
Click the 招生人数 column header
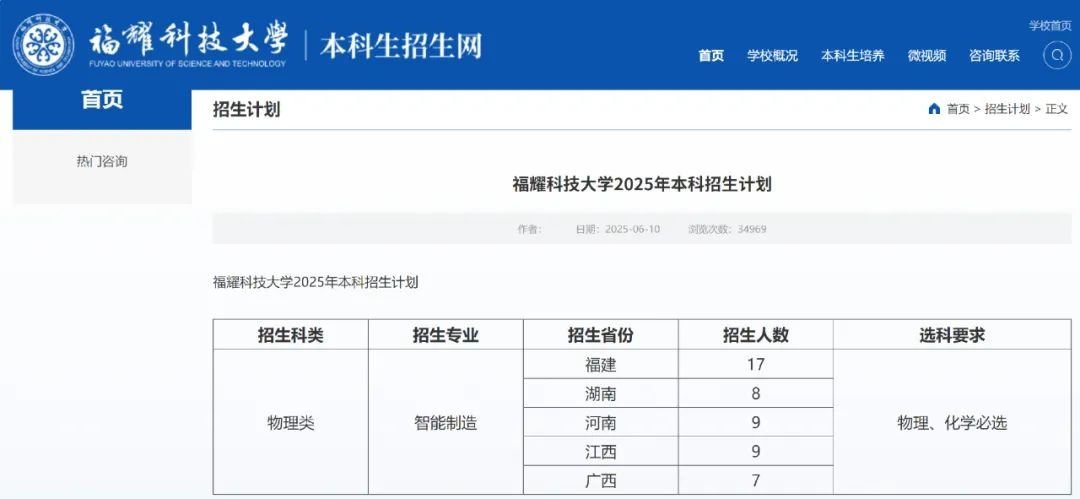point(756,336)
